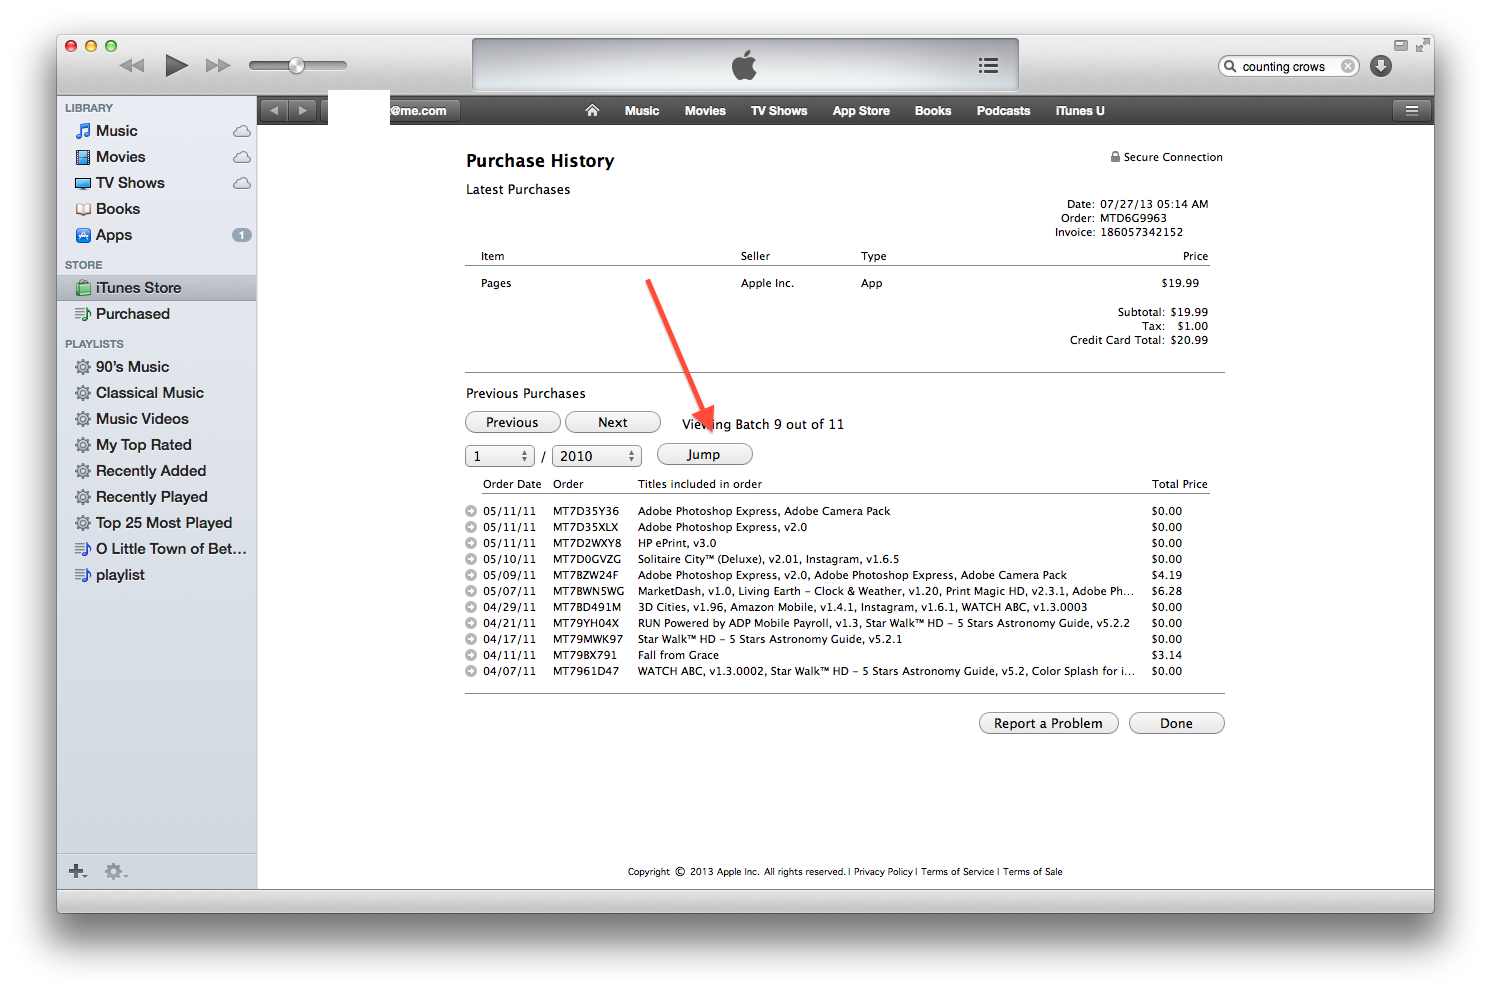This screenshot has height=992, width=1491.
Task: Click the Report a Problem button
Action: pyautogui.click(x=1048, y=723)
